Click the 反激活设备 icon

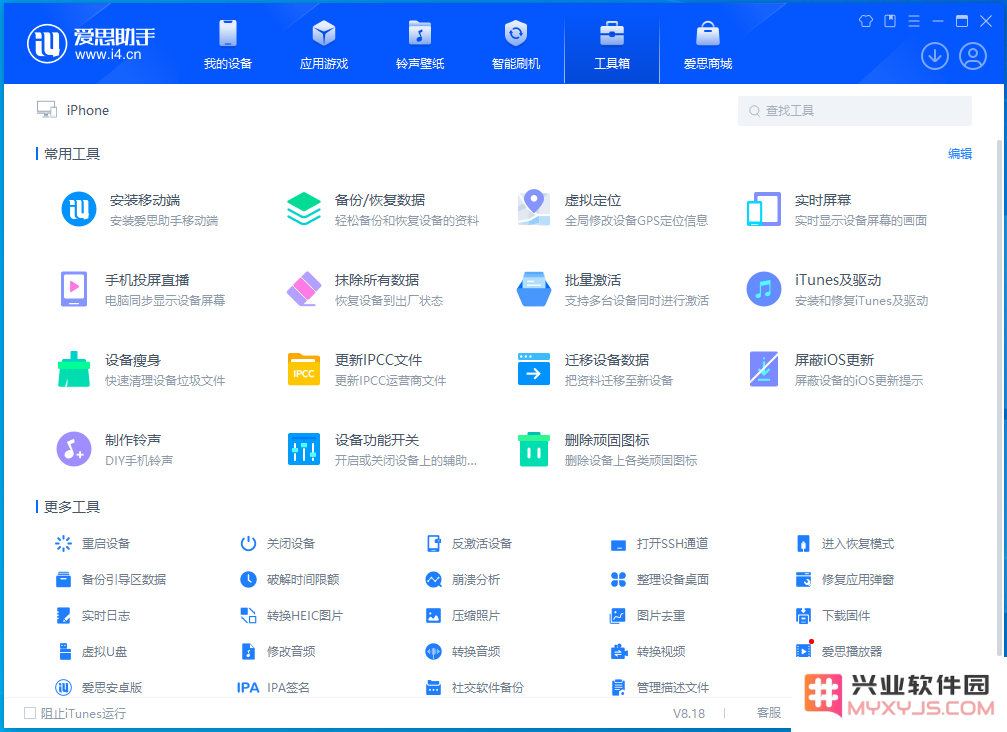[433, 544]
